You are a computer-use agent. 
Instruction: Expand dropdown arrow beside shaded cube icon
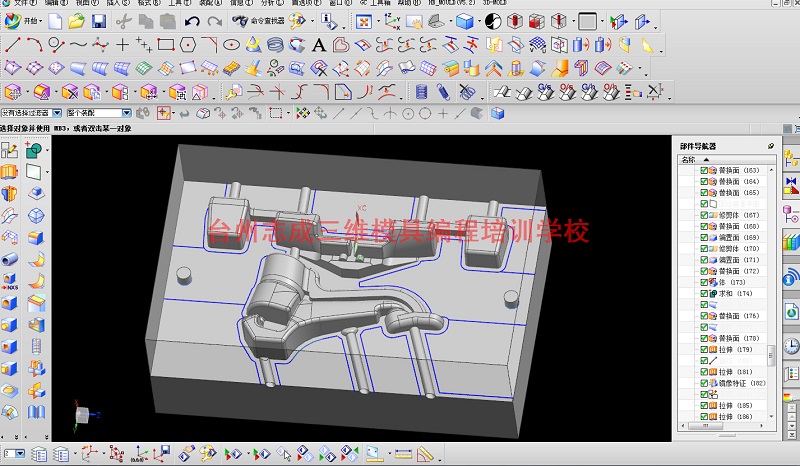(x=479, y=22)
